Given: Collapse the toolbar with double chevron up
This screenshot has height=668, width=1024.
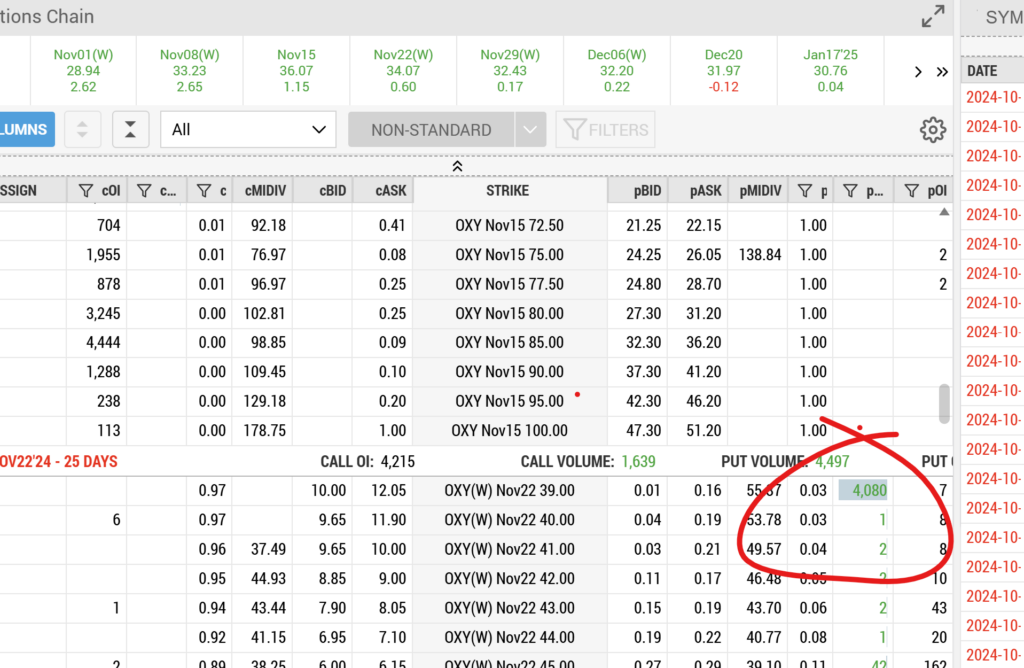Looking at the screenshot, I should point(457,167).
